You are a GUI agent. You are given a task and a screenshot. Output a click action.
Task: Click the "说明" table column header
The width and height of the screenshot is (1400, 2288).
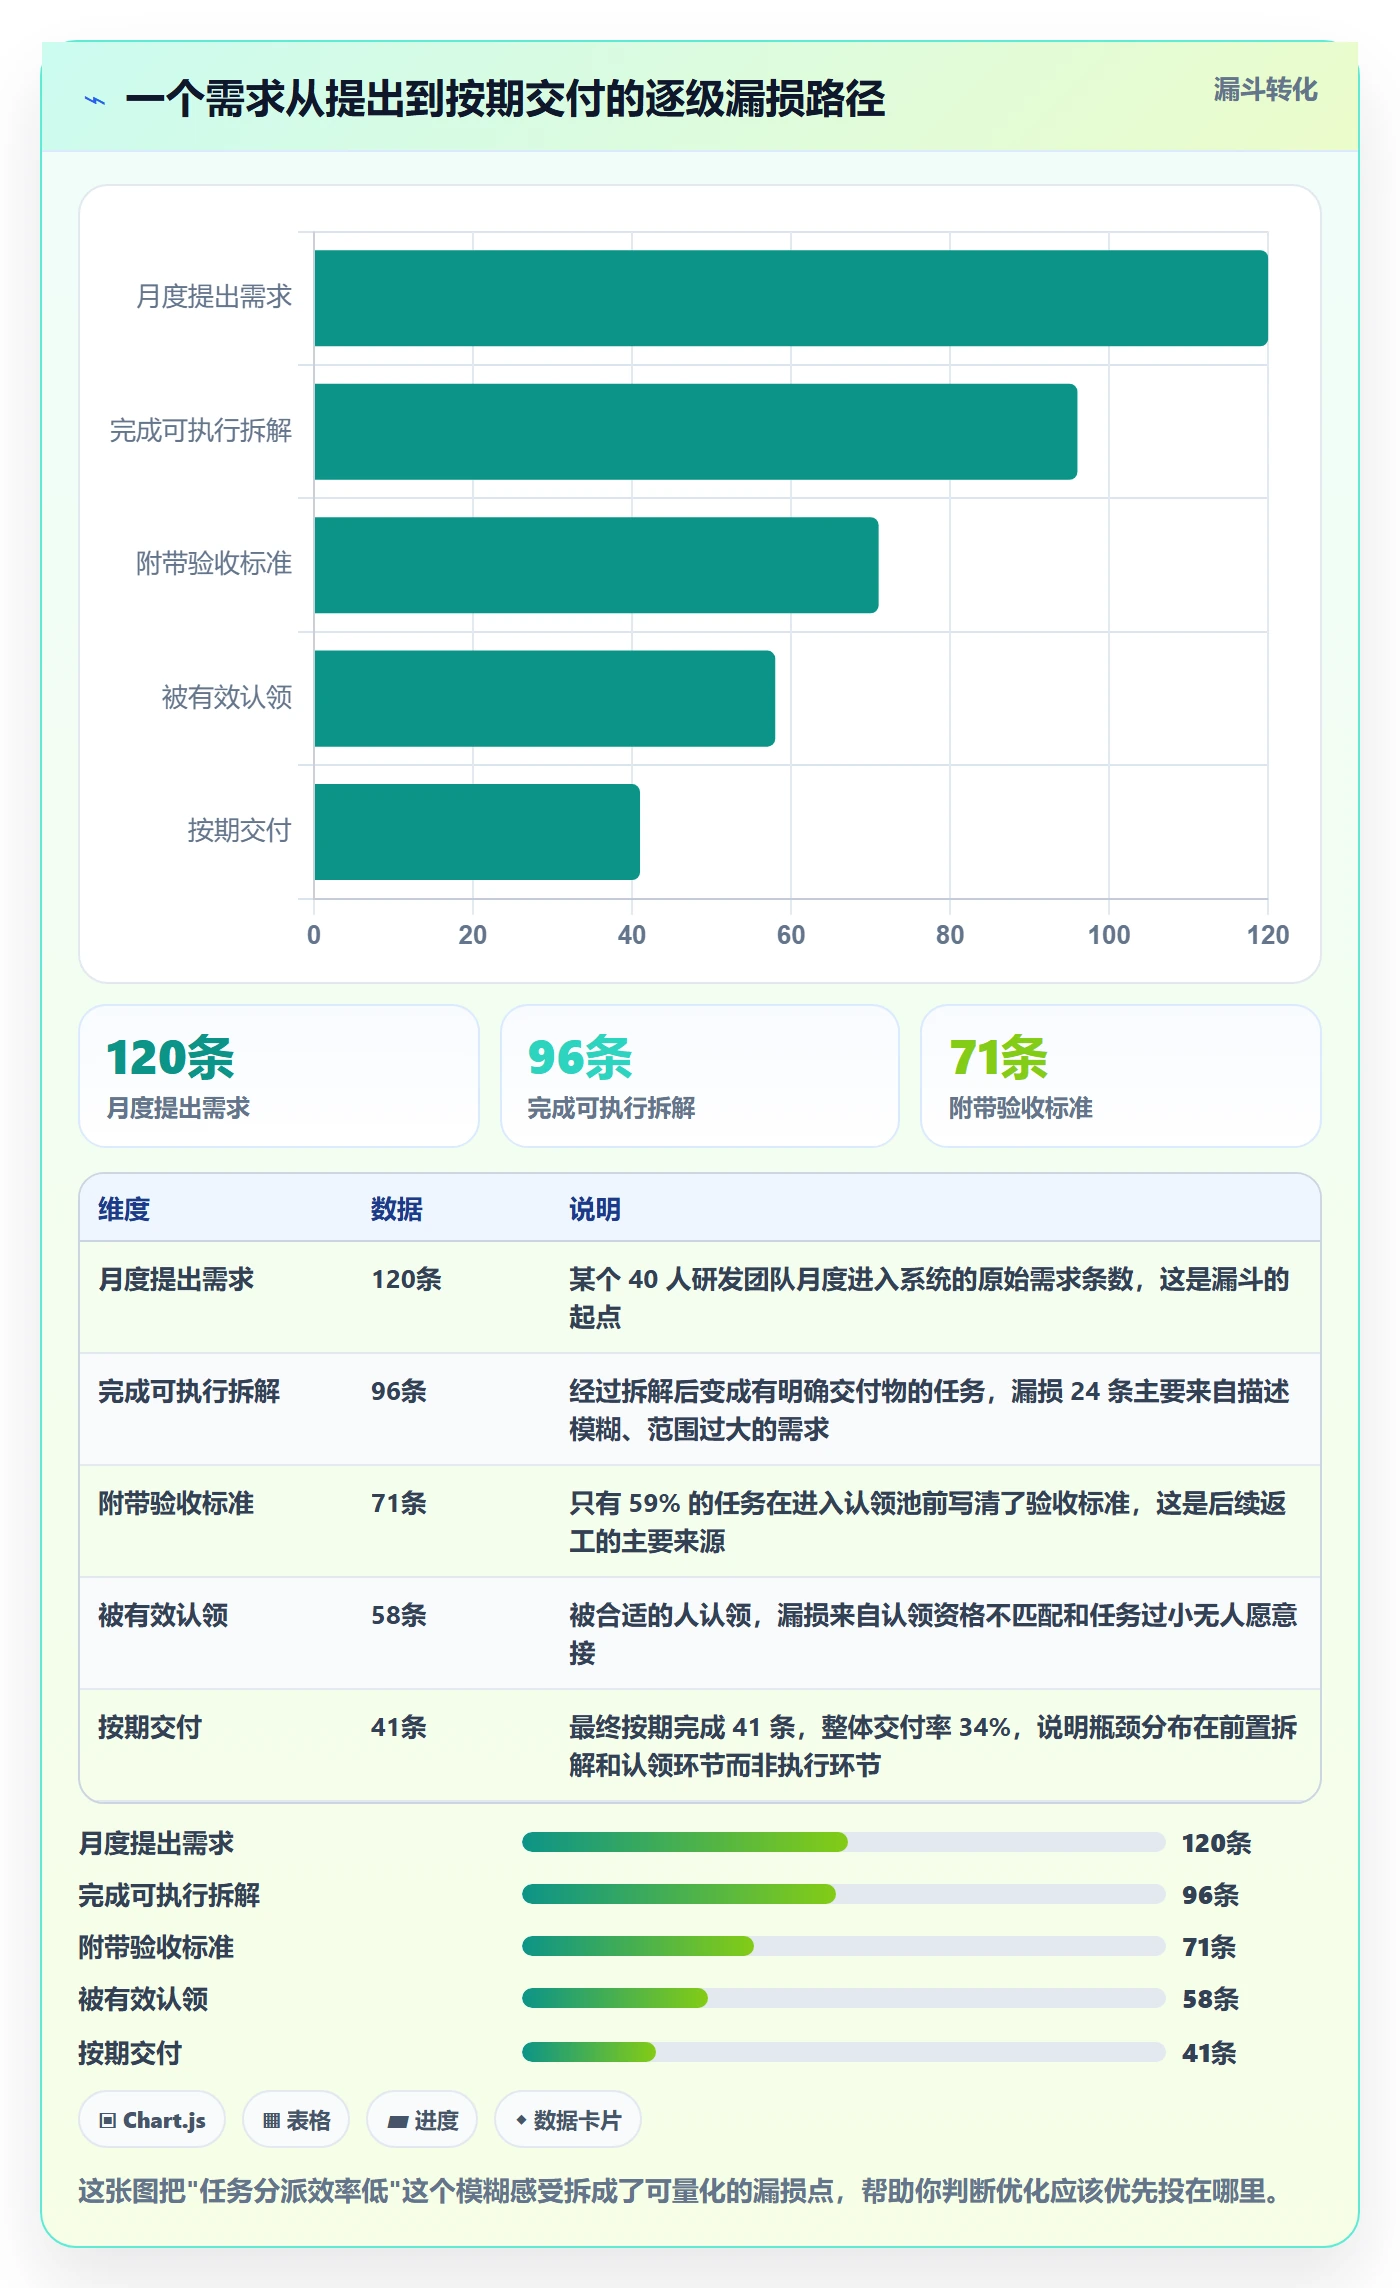click(x=595, y=1209)
